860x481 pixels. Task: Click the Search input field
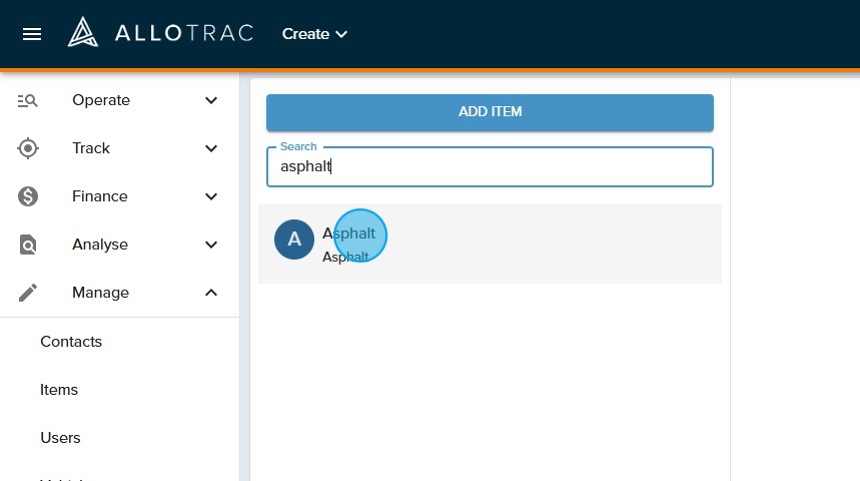tap(489, 167)
